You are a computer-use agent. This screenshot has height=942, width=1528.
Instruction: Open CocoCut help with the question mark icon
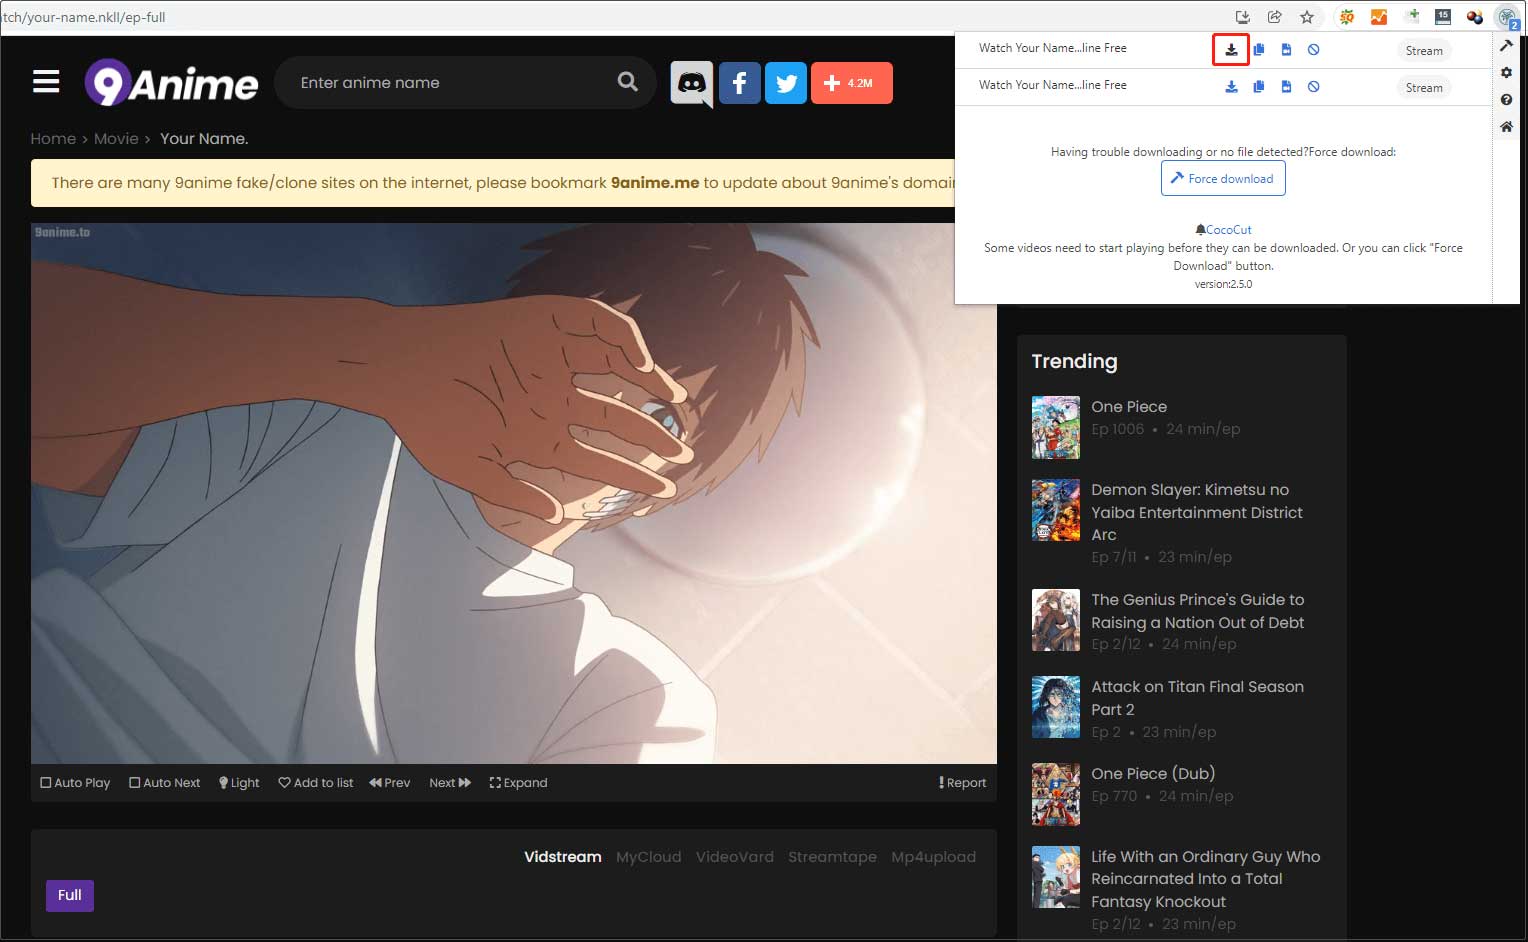coord(1506,99)
